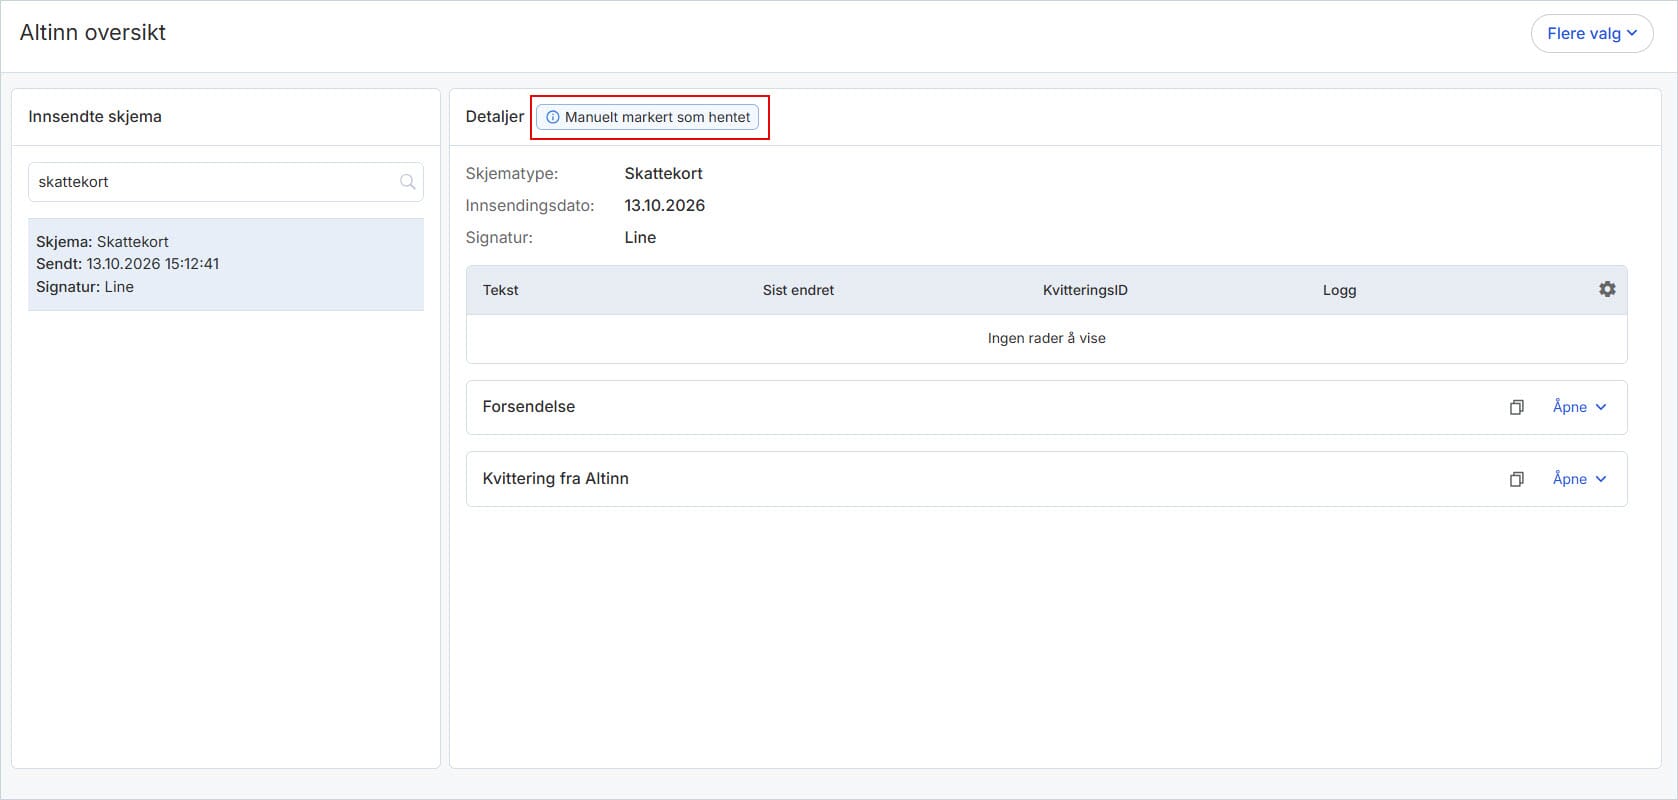
Task: Copy the Forsendelse content icon
Action: click(1517, 407)
